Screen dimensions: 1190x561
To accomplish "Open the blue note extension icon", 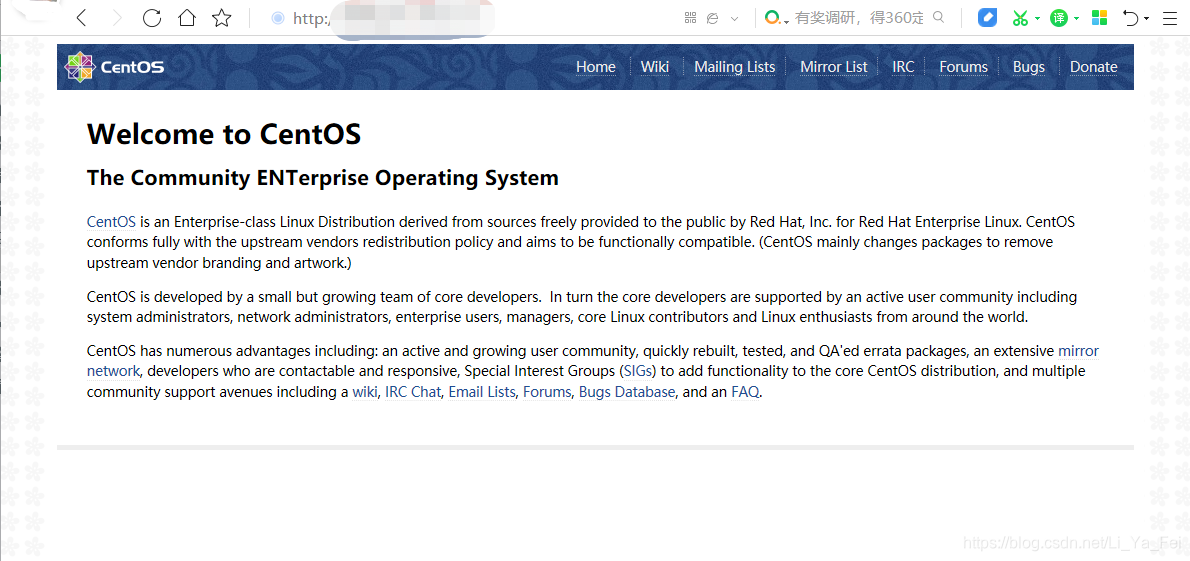I will (x=987, y=17).
